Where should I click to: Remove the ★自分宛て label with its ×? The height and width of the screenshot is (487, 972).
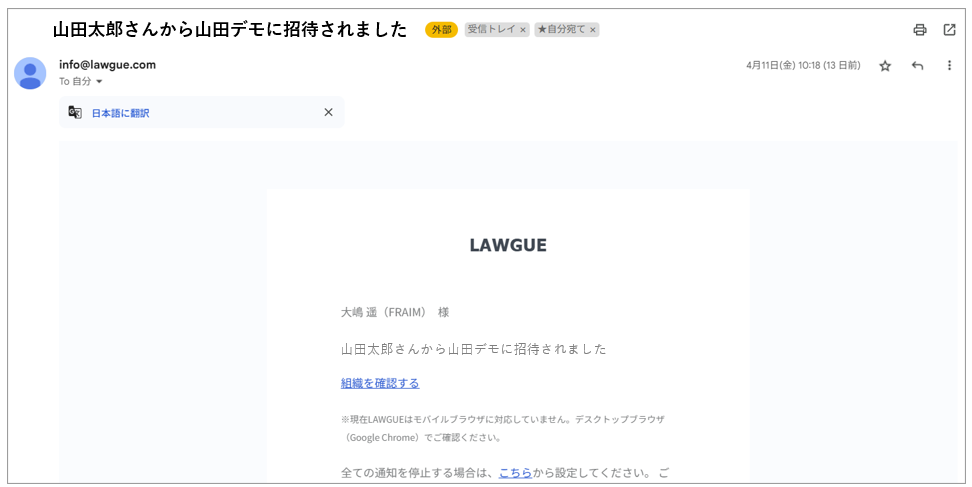coord(593,30)
